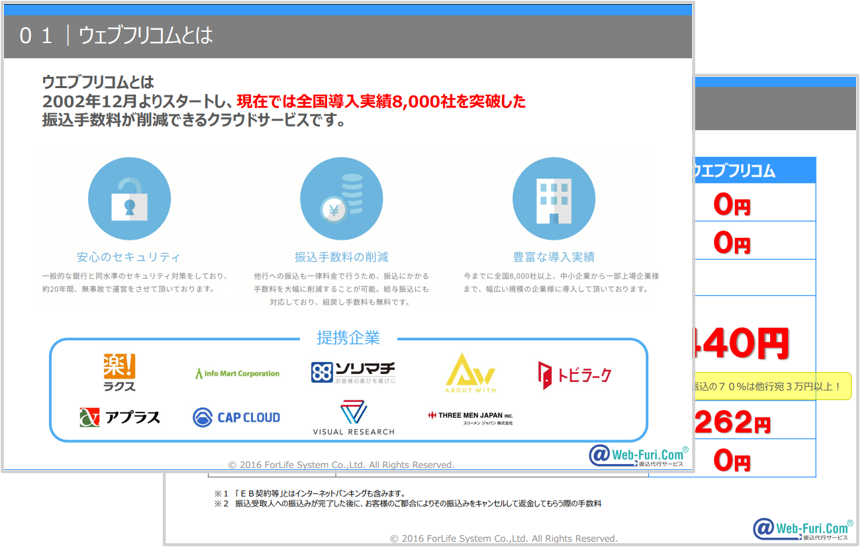Select the CAP CLOUD logo

click(236, 418)
